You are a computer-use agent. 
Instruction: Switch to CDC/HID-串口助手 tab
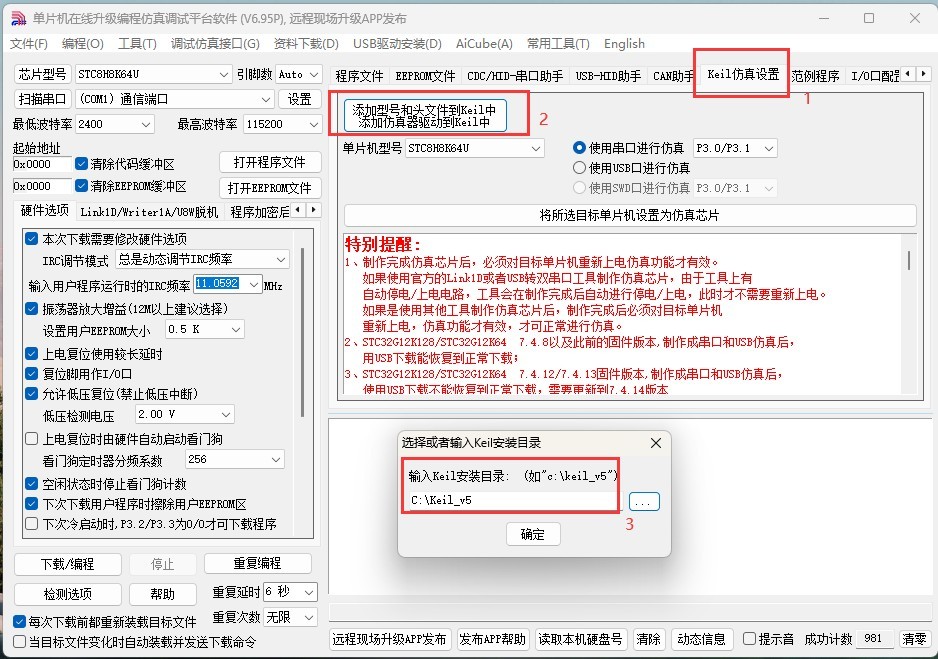[x=515, y=76]
